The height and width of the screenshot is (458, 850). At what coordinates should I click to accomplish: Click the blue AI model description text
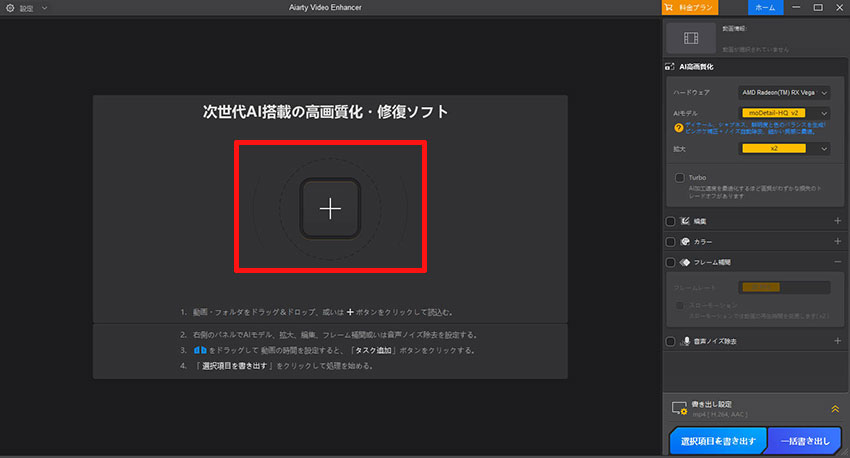click(755, 128)
